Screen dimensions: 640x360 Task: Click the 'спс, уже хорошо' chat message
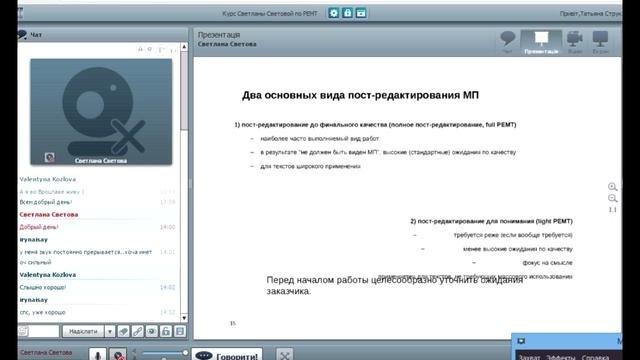[42, 312]
